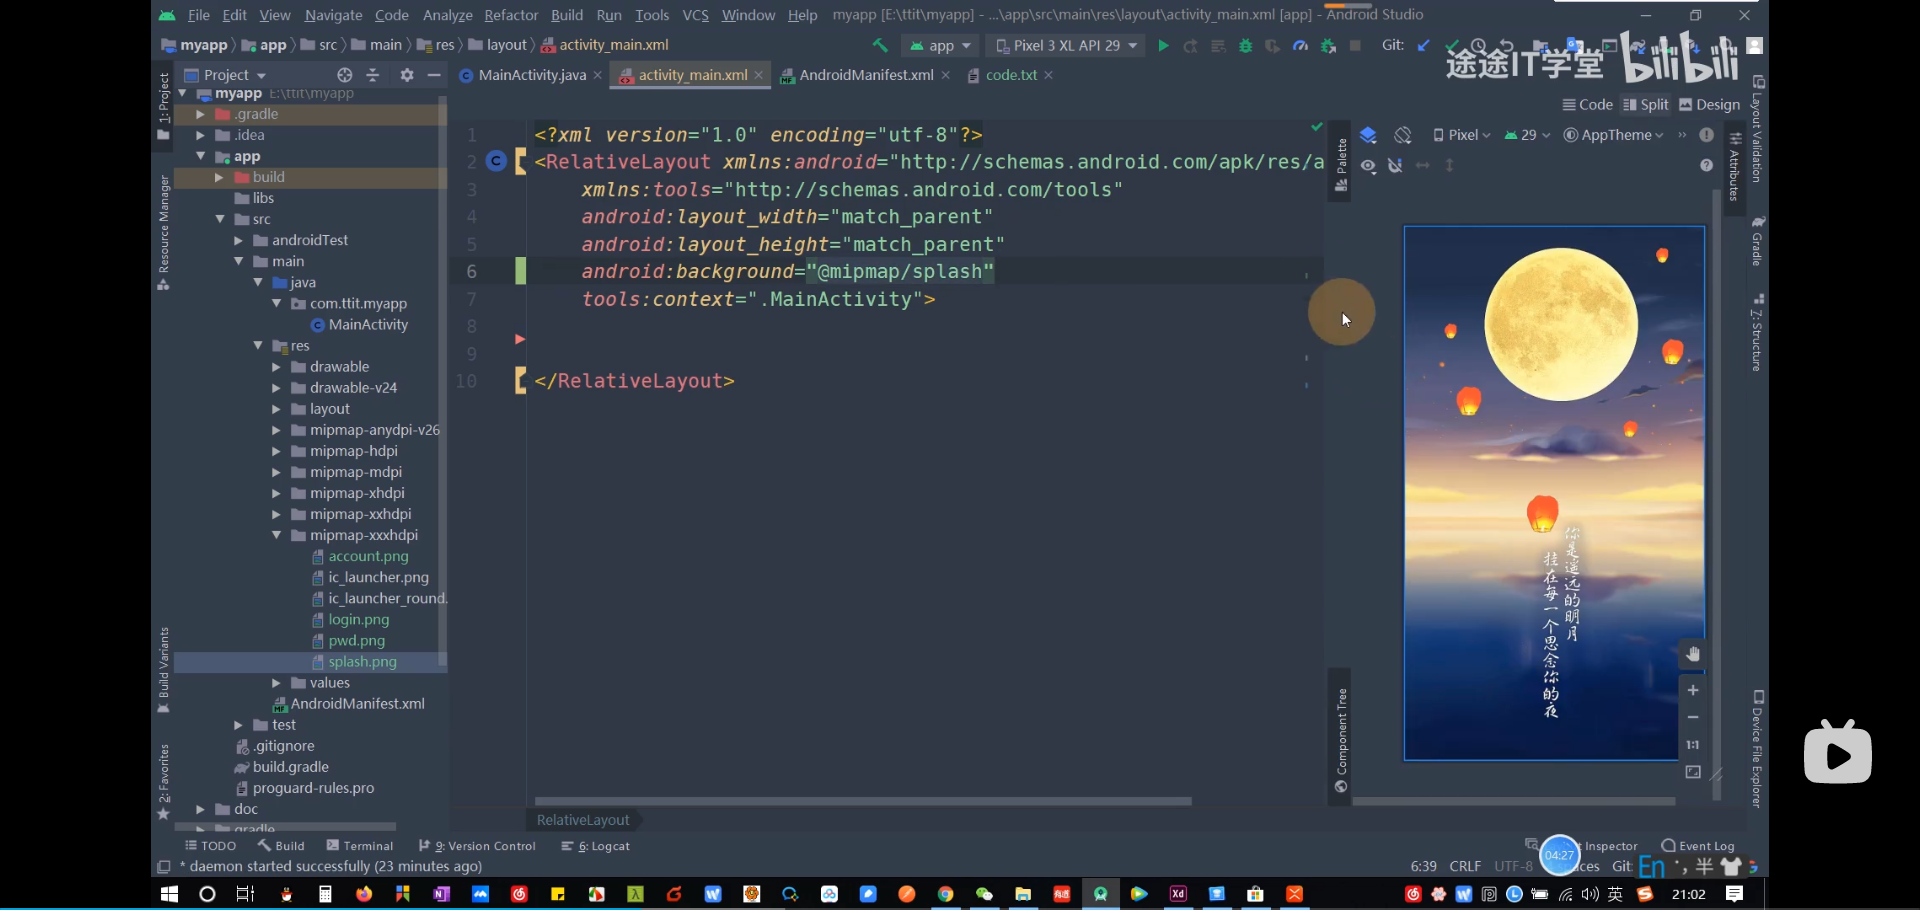1920x910 pixels.
Task: Run the app with green play button
Action: point(1163,46)
